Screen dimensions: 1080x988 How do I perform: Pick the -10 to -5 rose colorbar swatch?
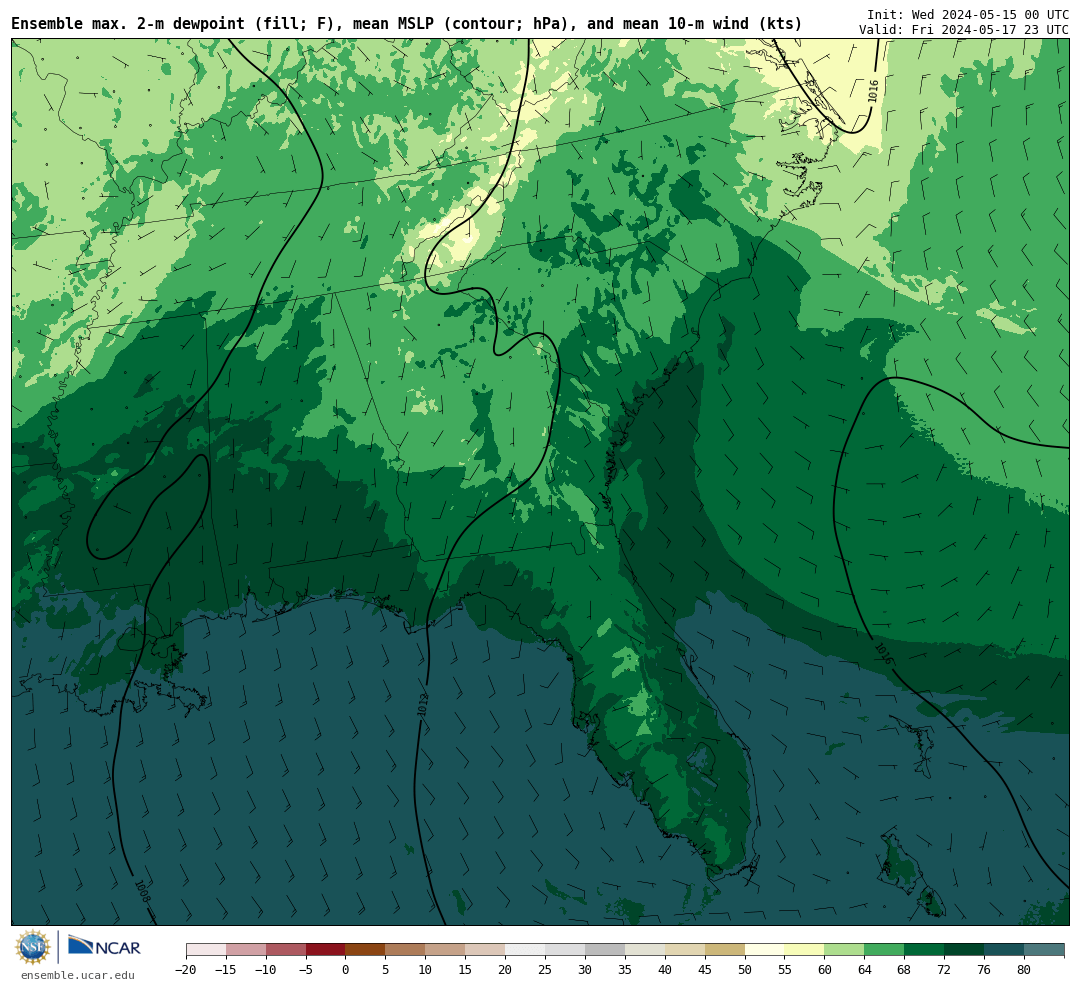(x=286, y=949)
